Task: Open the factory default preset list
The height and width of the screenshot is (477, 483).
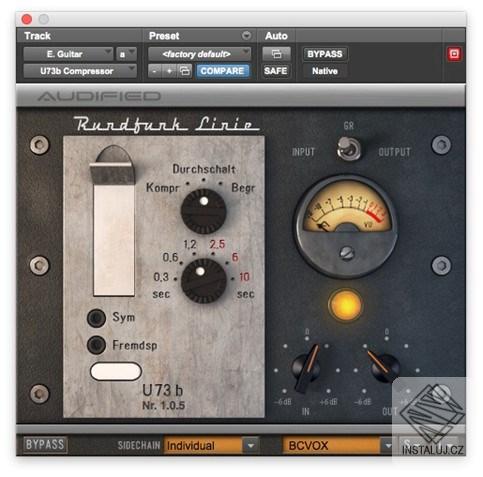Action: (199, 54)
